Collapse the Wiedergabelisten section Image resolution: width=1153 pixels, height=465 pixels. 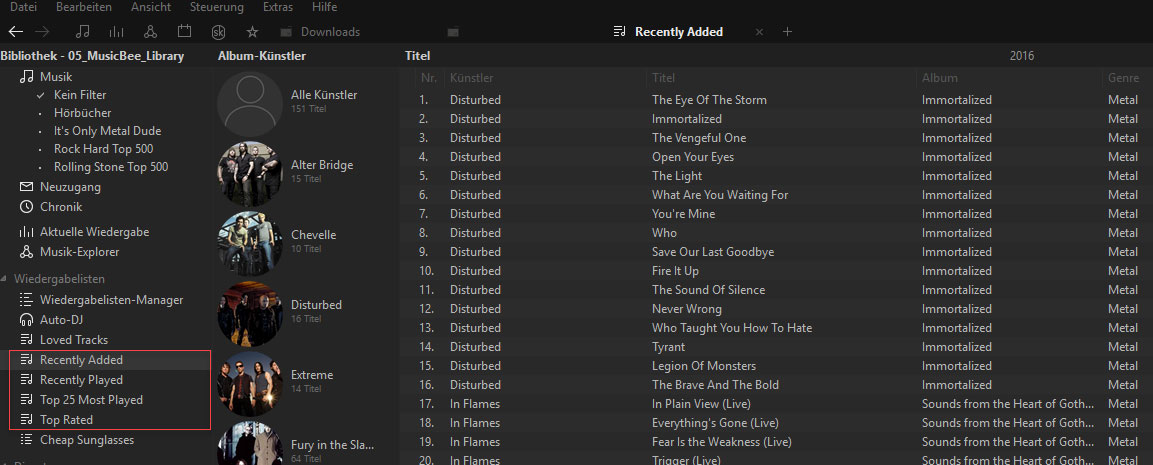pyautogui.click(x=5, y=280)
